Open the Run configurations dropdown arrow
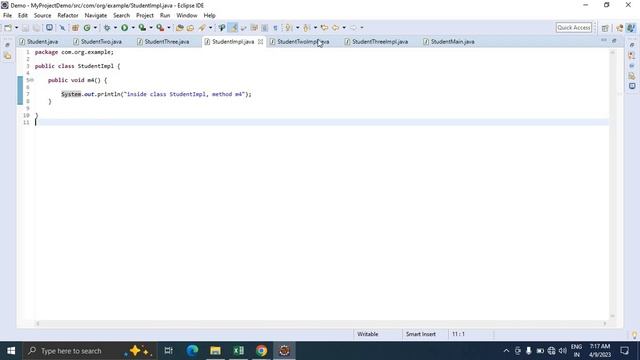Screen dimensions: 640x360 [133, 28]
